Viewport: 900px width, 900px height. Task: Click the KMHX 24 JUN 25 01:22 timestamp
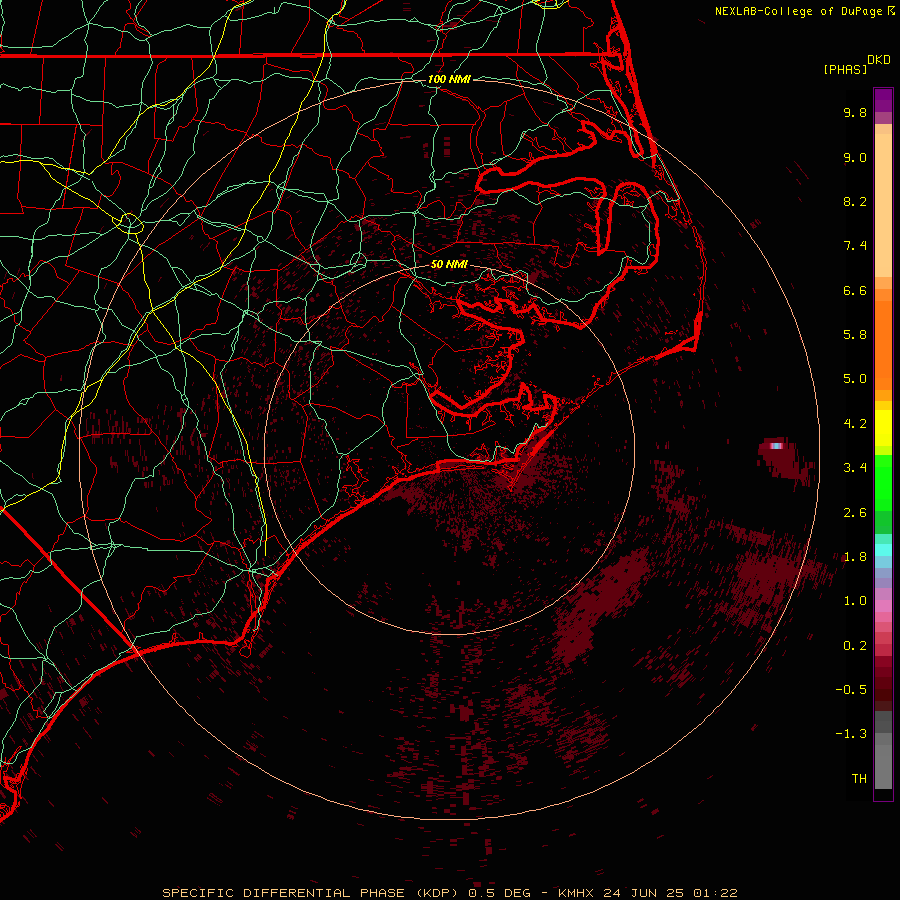pyautogui.click(x=648, y=893)
